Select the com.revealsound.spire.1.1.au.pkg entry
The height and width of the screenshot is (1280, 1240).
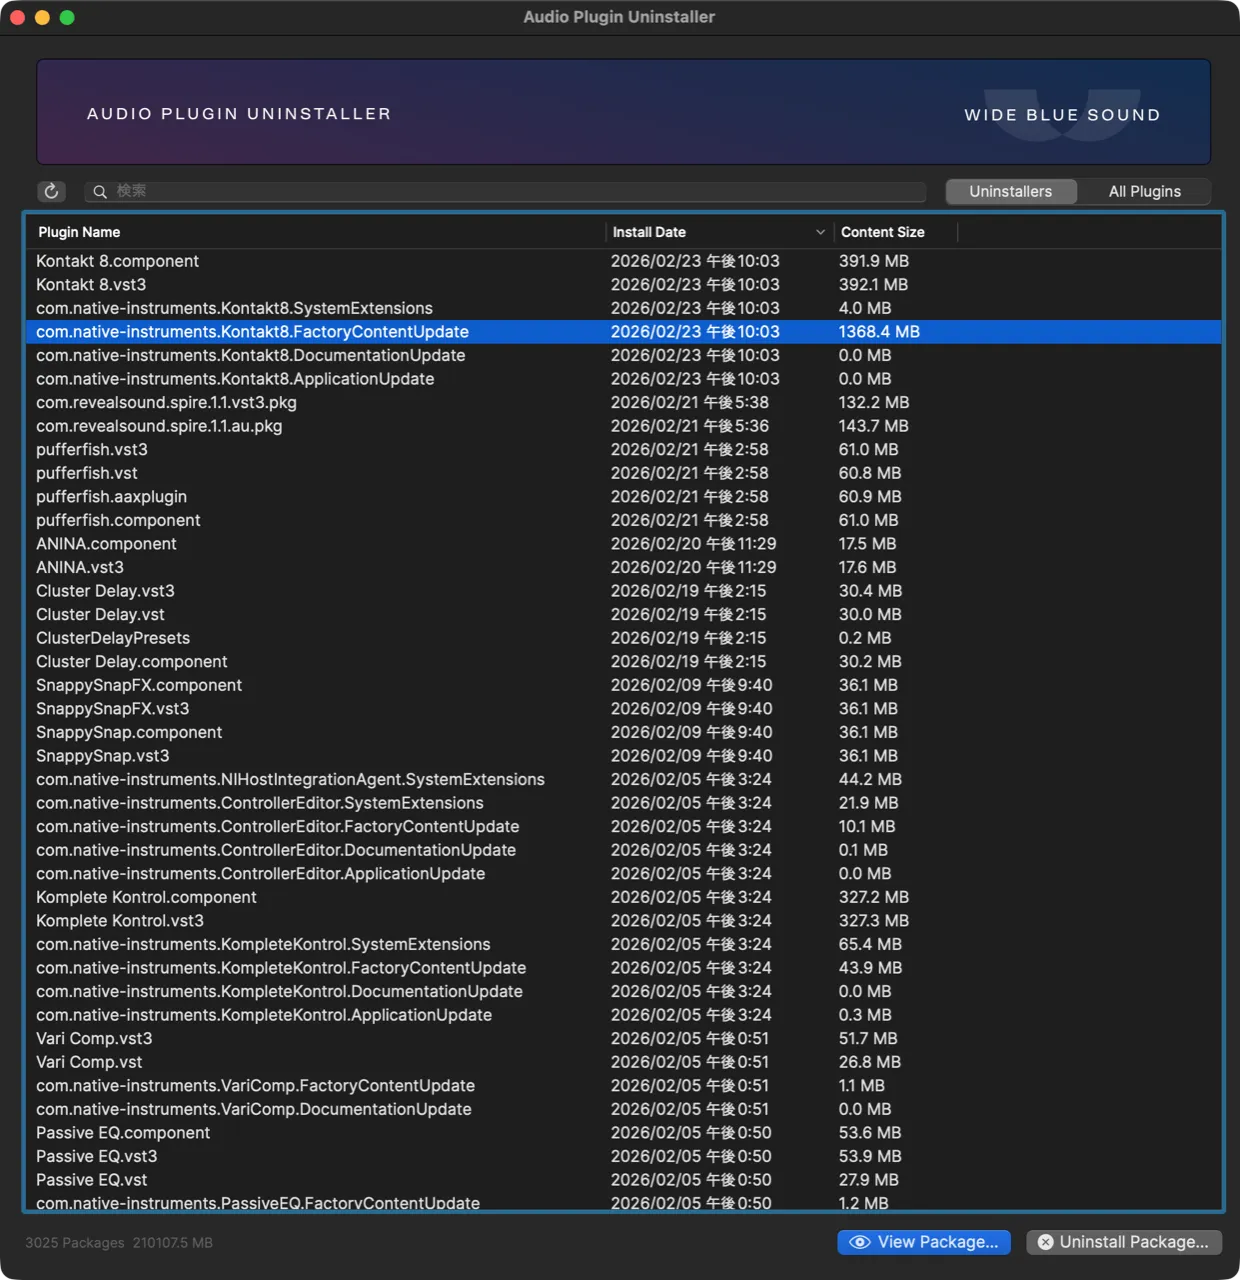tap(158, 425)
